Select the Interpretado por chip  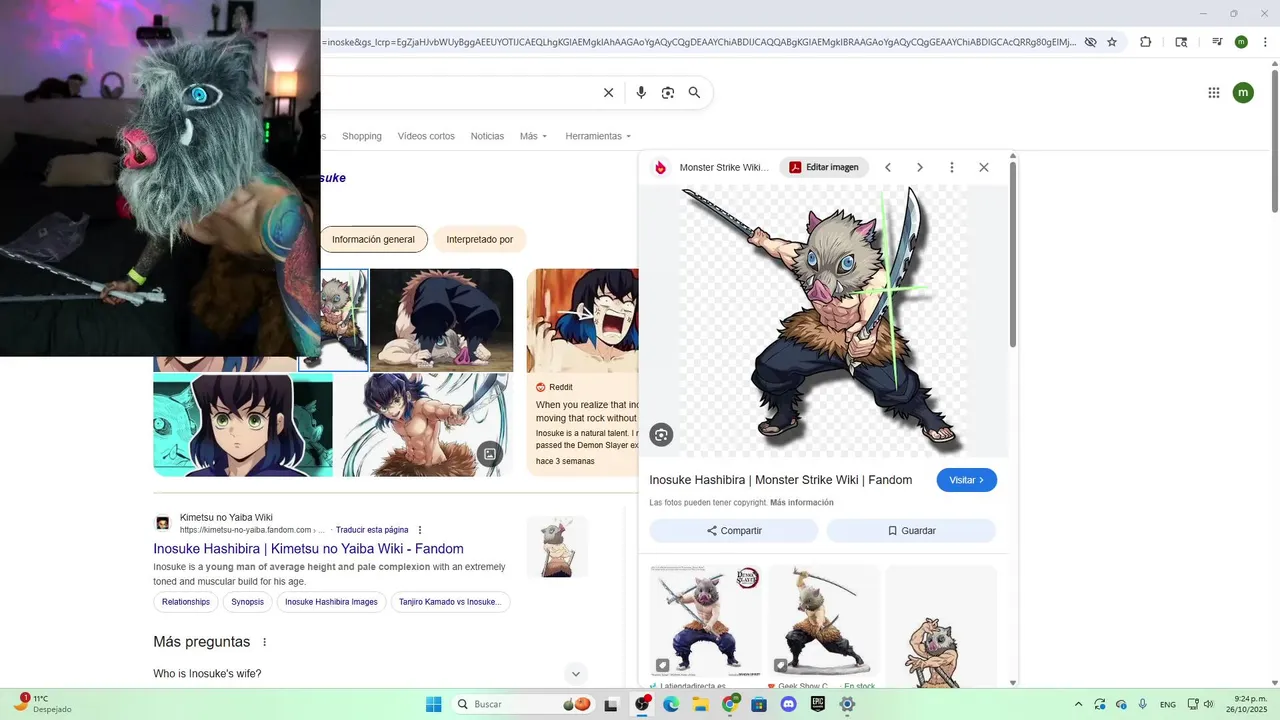(480, 240)
